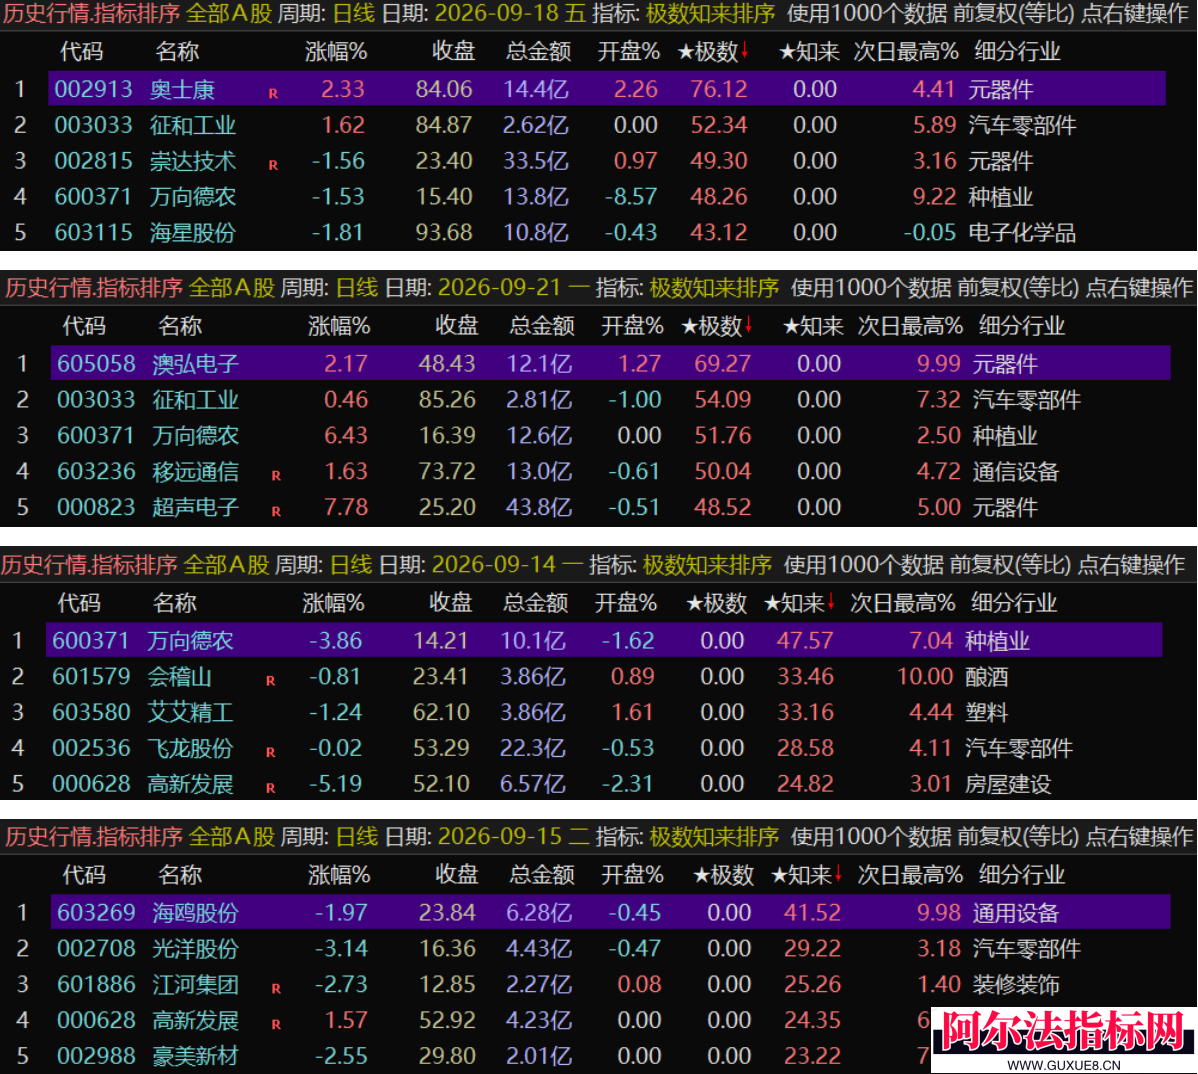Select stock name 澳弘电子

pyautogui.click(x=196, y=364)
